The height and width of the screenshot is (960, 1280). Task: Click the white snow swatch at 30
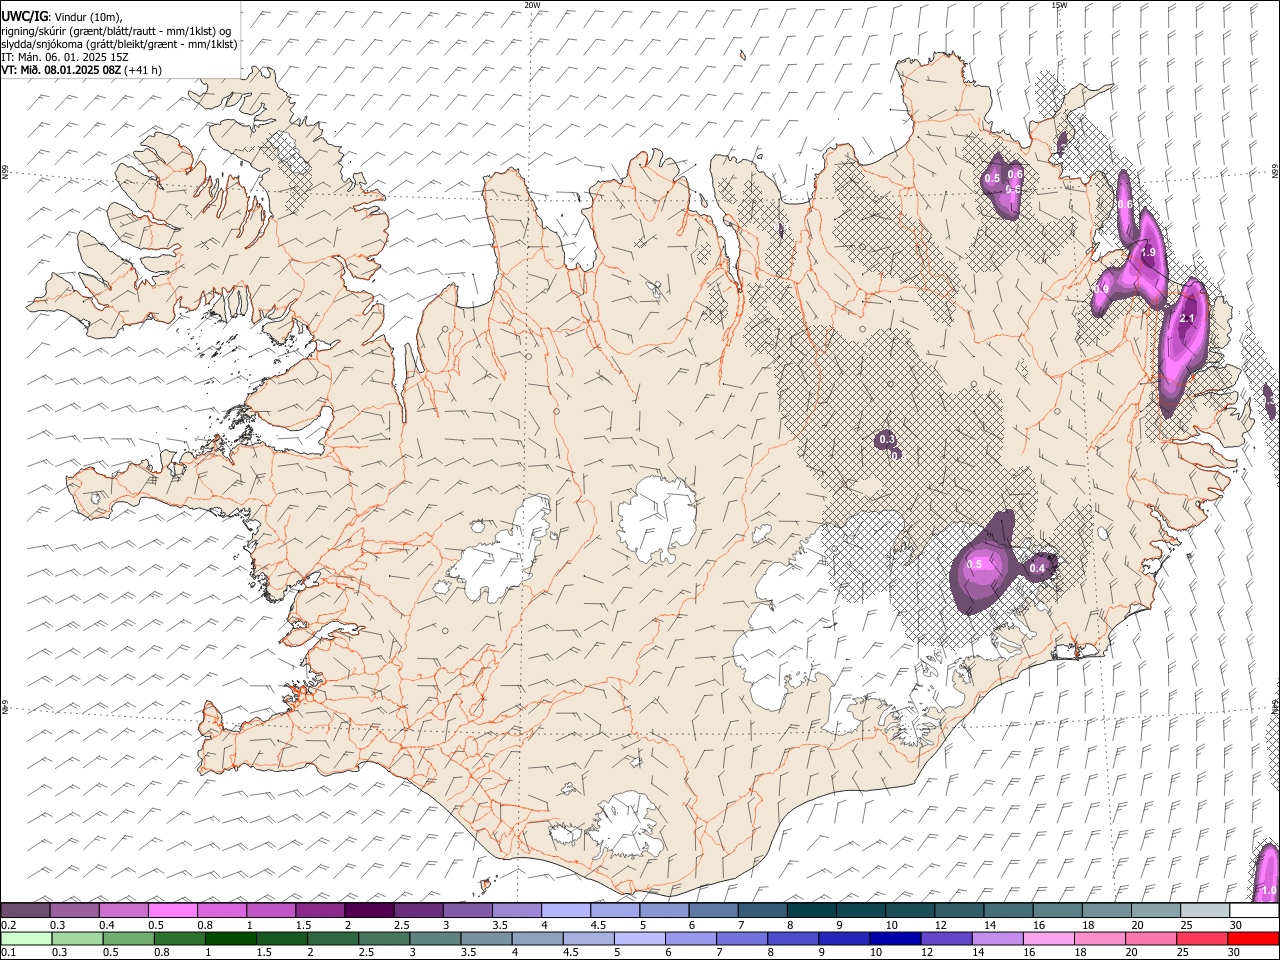click(1254, 911)
